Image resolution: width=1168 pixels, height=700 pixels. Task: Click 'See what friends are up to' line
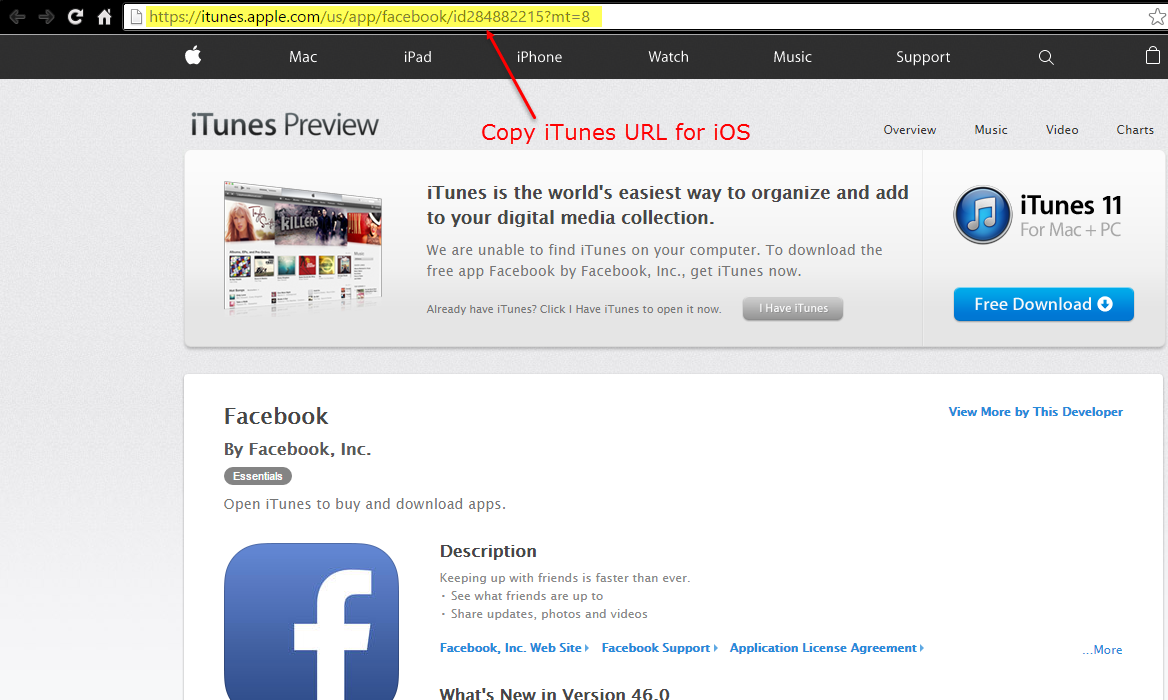(x=527, y=596)
